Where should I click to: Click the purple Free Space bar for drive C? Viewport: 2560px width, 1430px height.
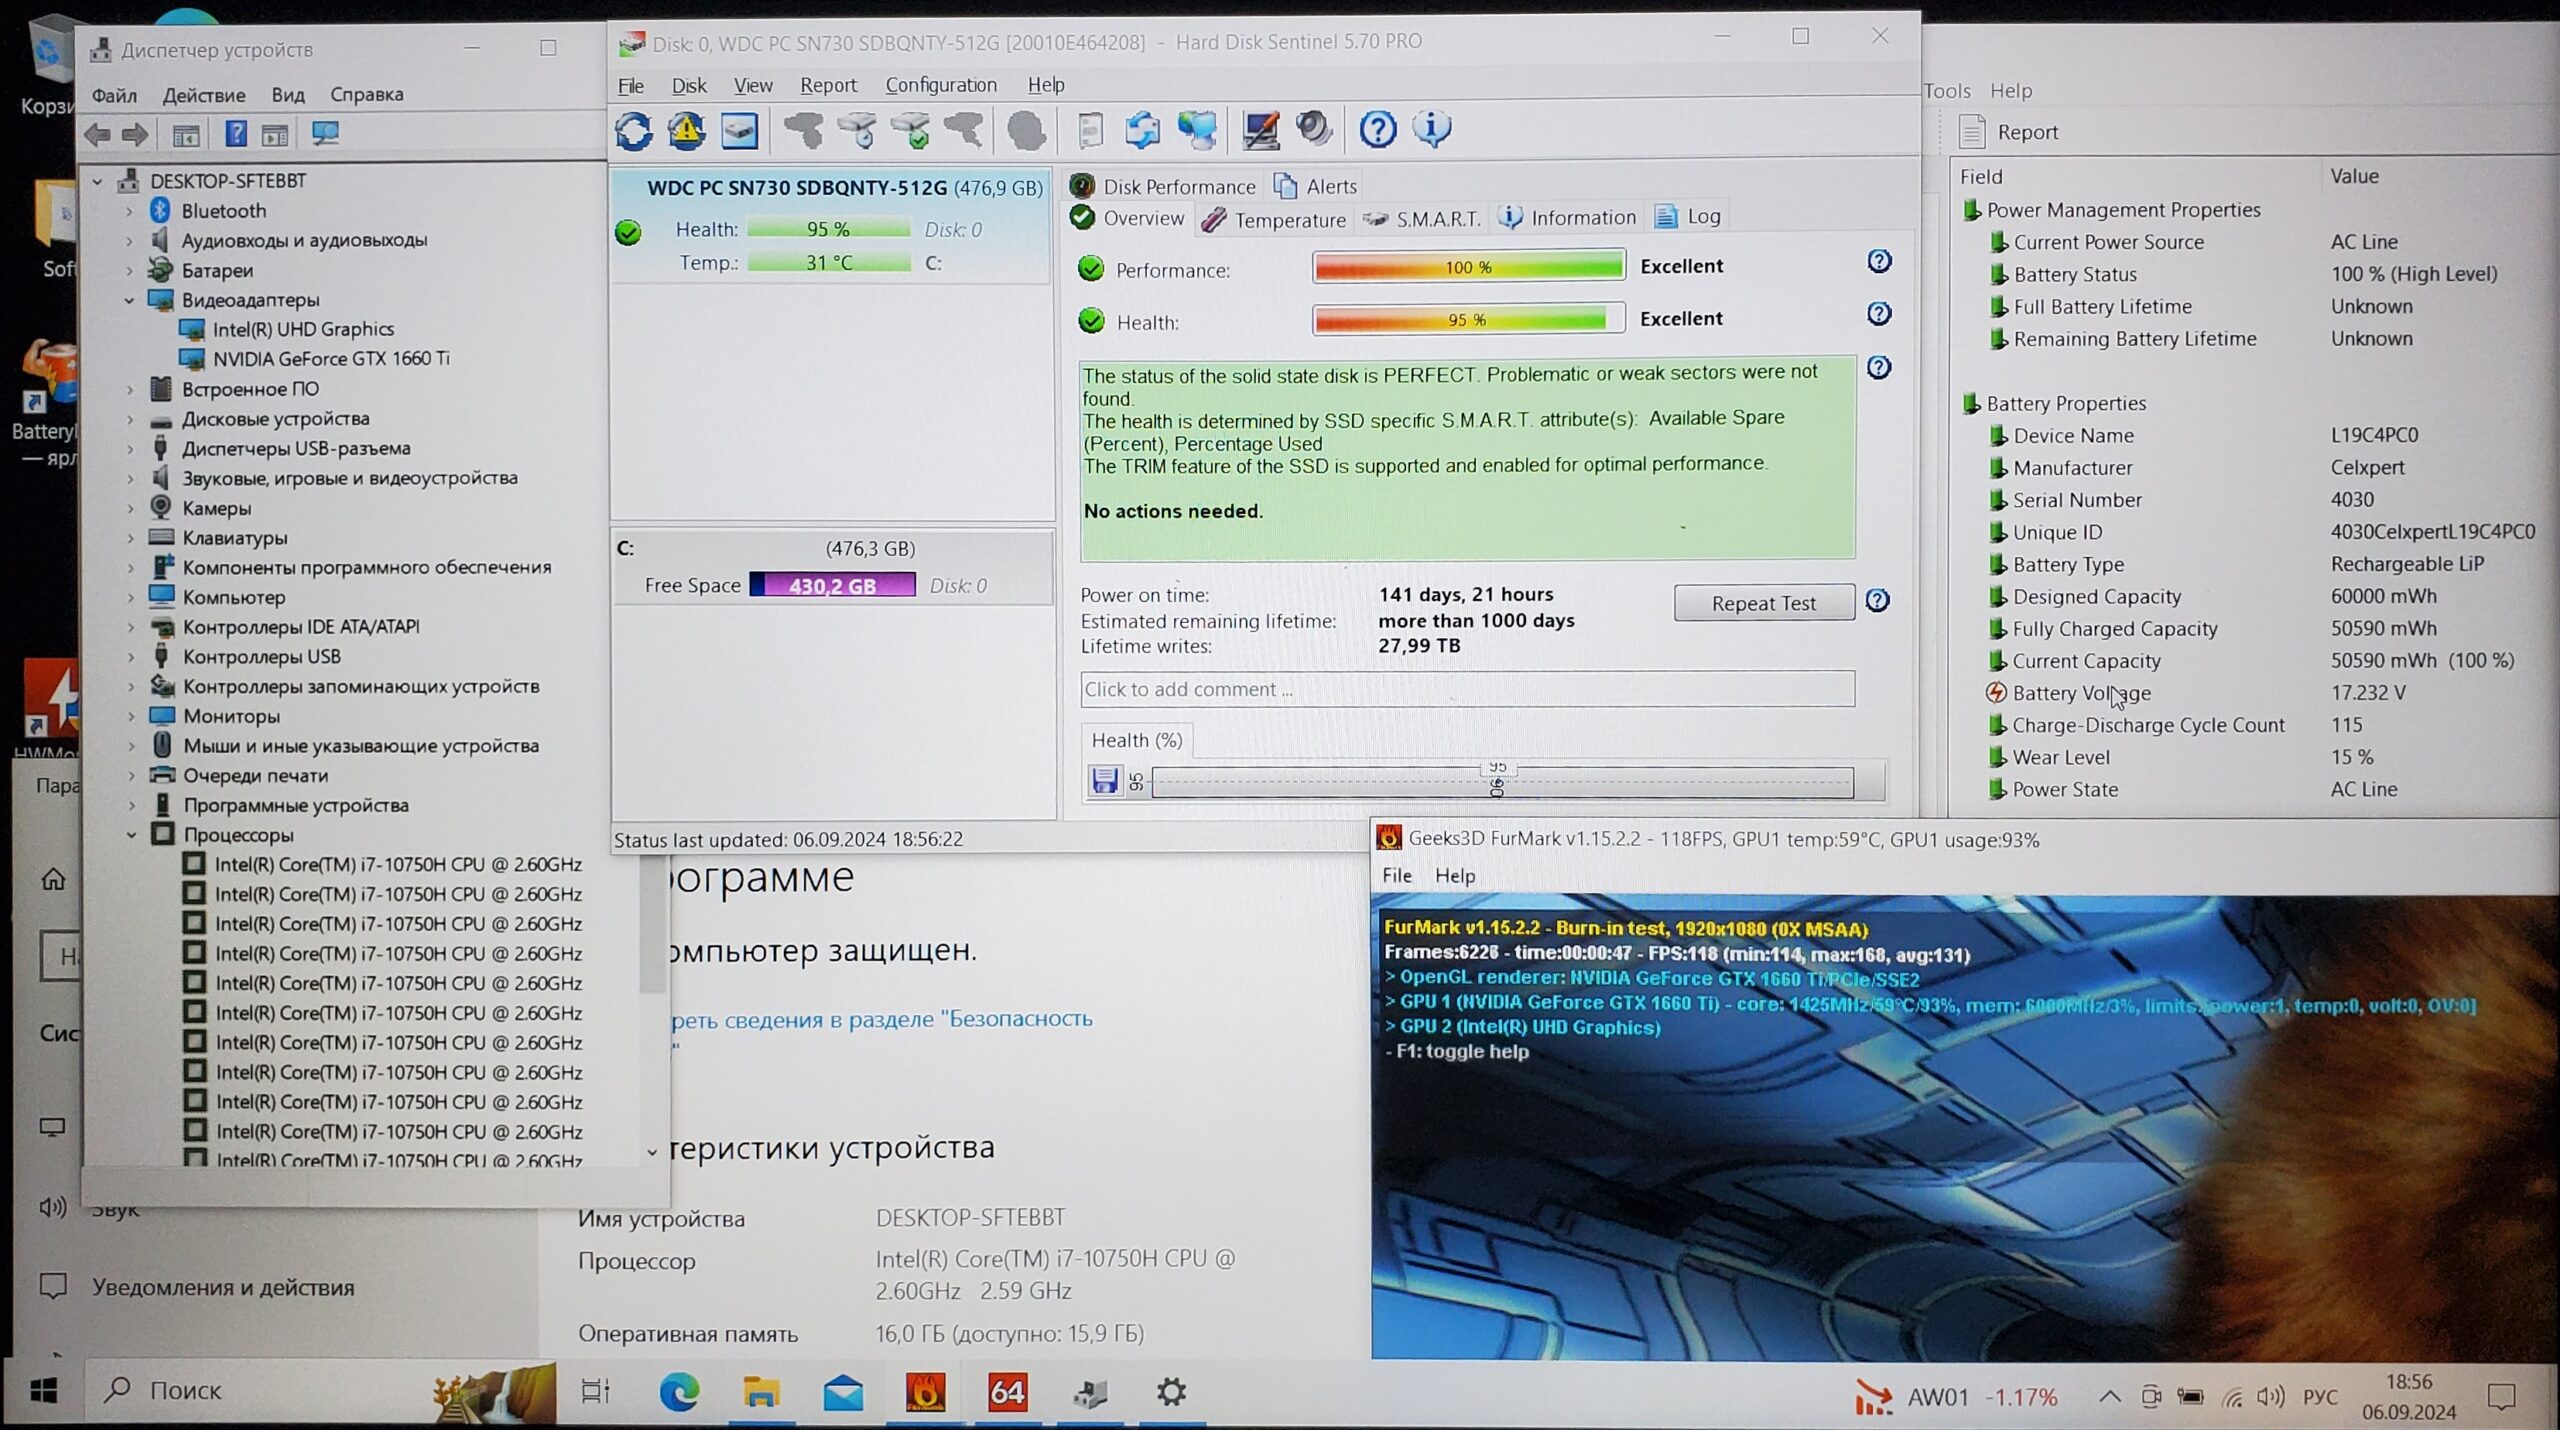832,585
